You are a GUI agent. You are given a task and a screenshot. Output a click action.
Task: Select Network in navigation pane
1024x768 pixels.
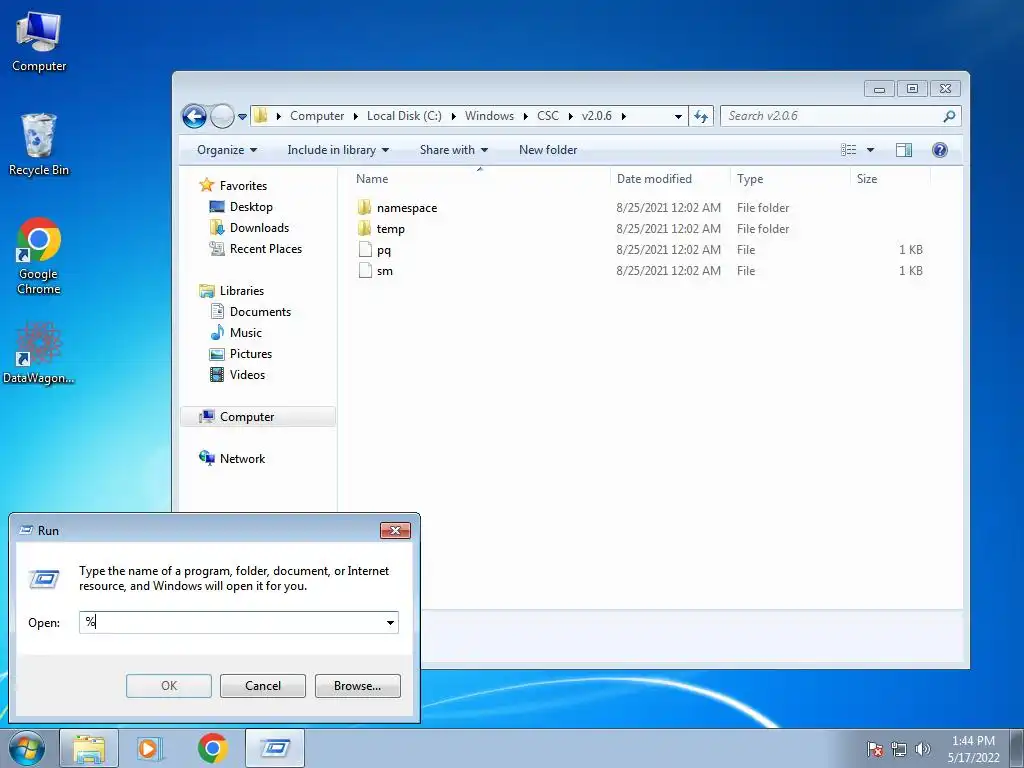pos(232,458)
